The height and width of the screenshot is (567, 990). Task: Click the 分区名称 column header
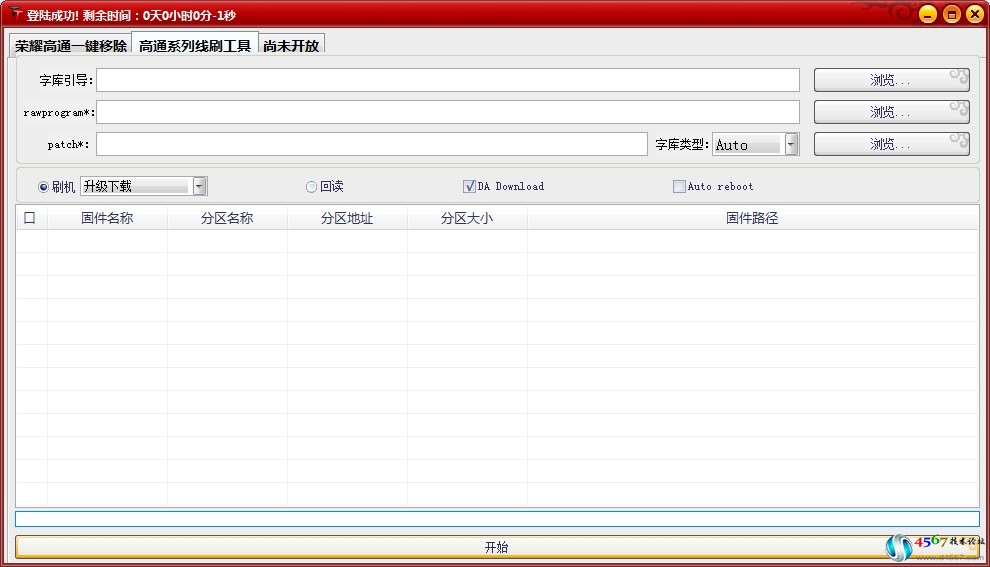tap(227, 218)
